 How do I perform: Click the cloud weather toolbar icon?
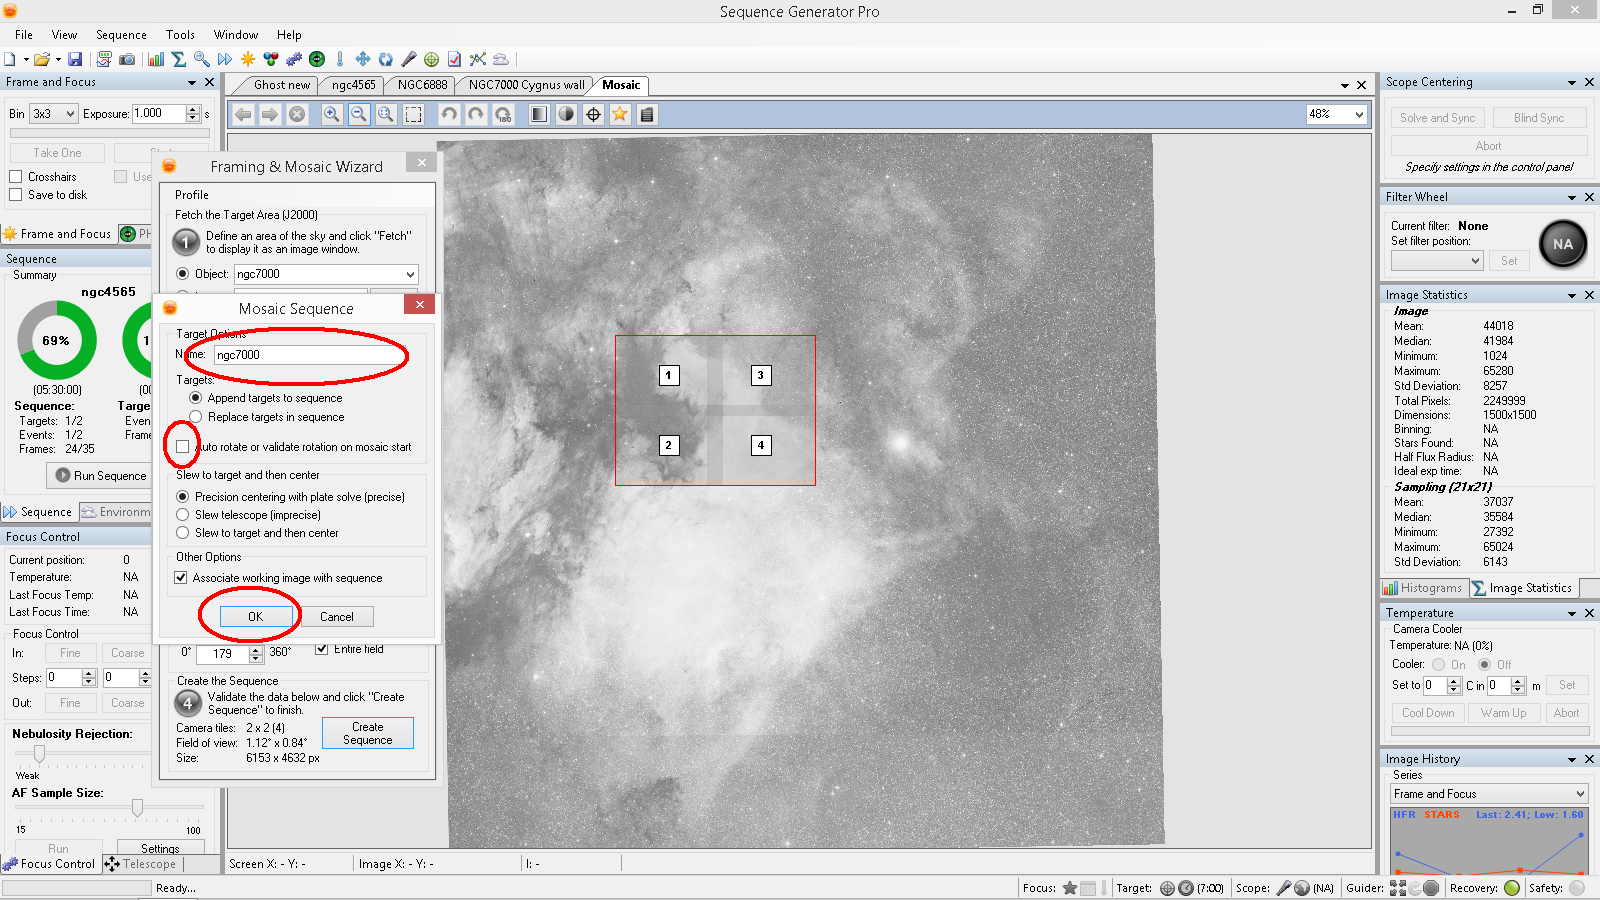tap(501, 59)
